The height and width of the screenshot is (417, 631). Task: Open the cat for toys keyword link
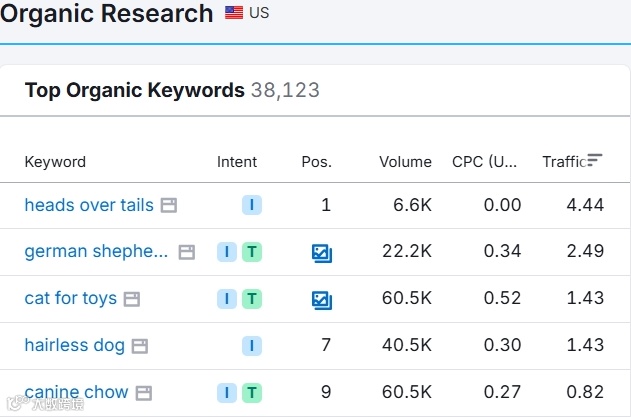tap(70, 298)
